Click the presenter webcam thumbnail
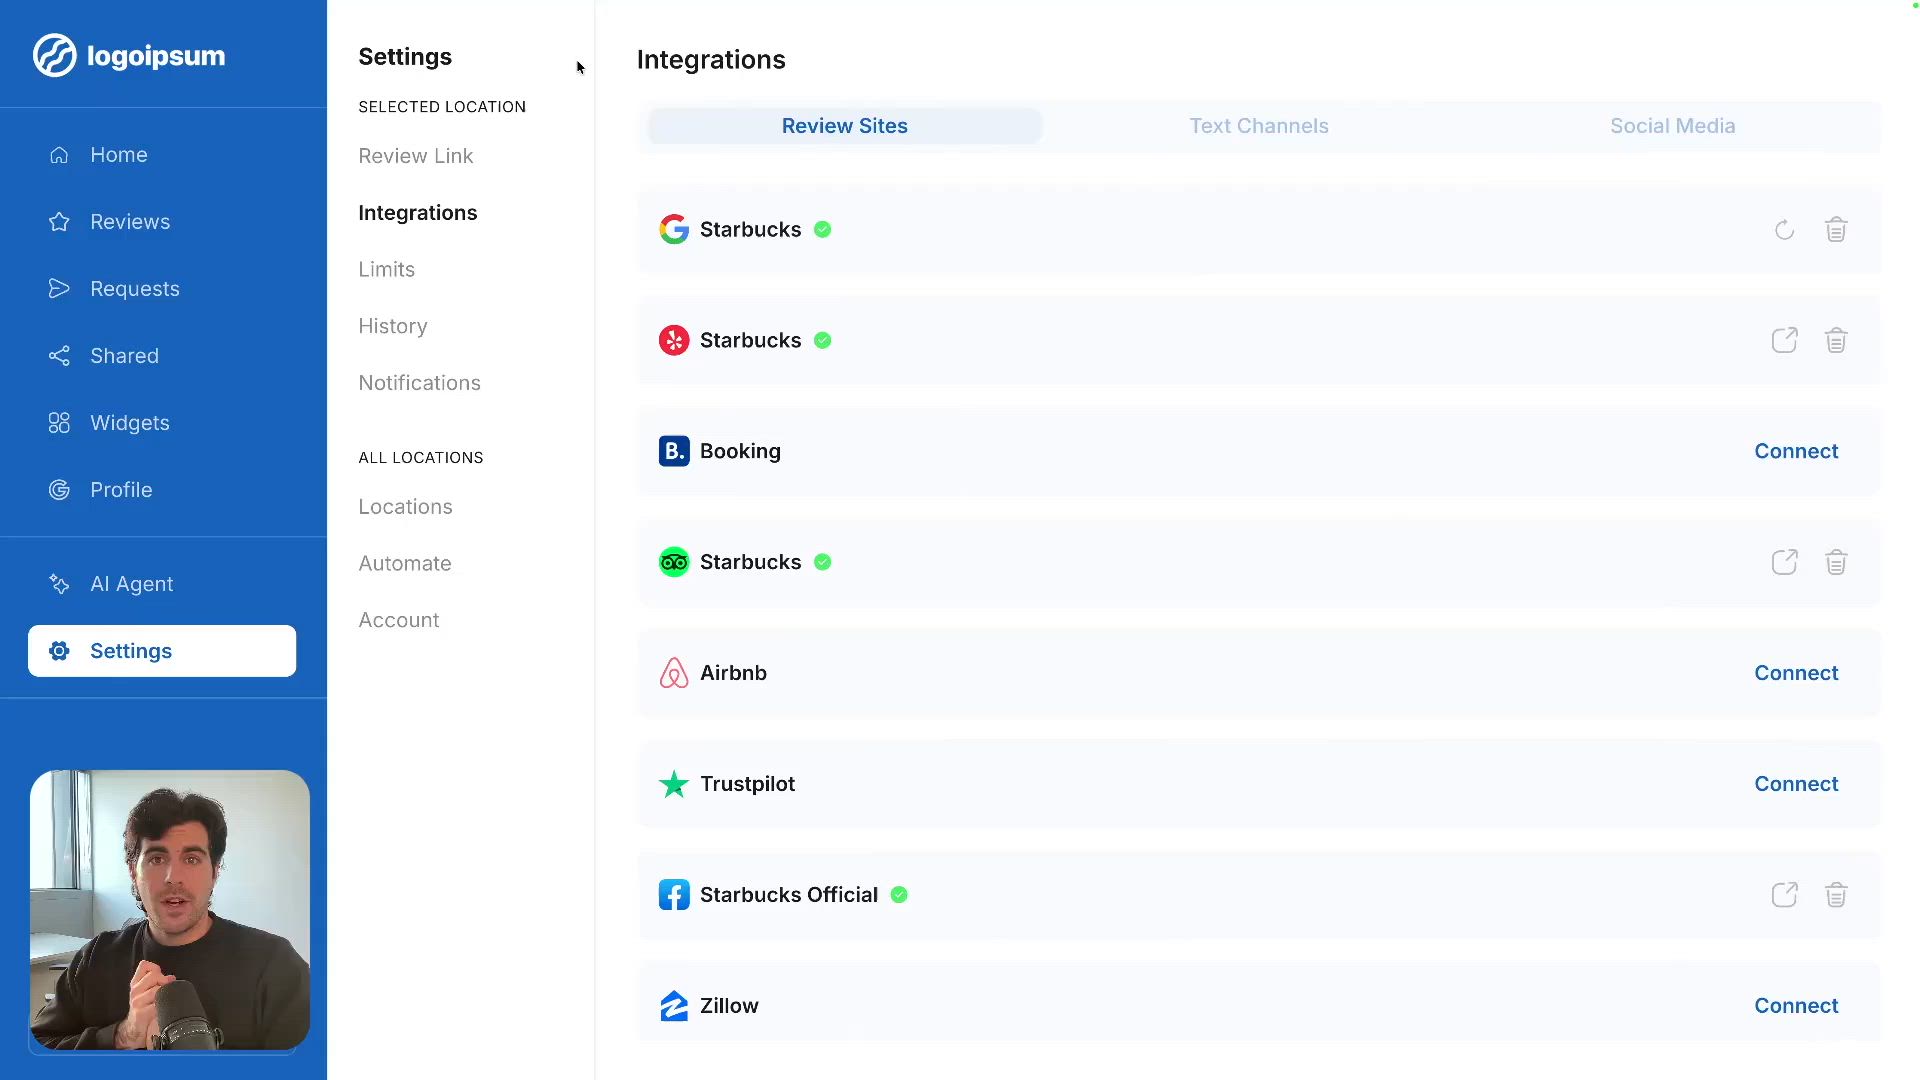 coord(170,909)
